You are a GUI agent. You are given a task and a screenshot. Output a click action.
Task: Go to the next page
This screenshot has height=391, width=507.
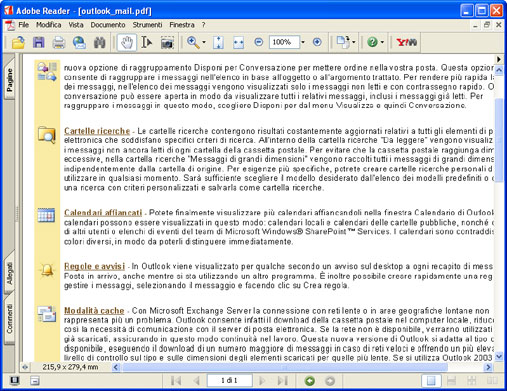[x=262, y=380]
